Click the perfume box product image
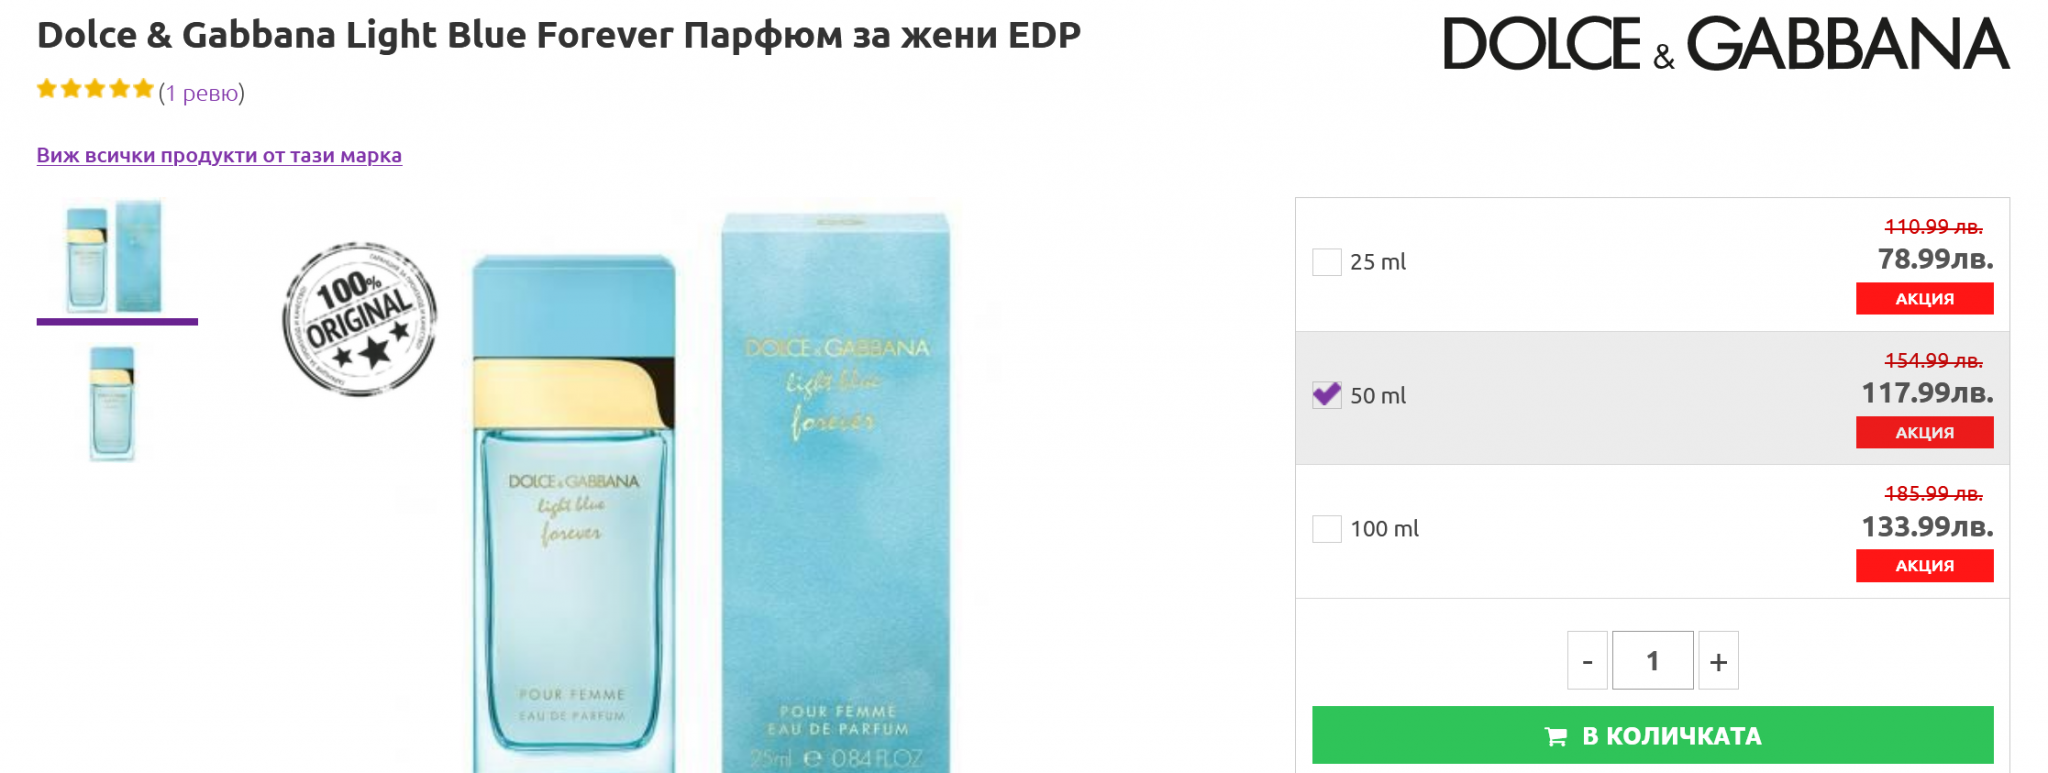The width and height of the screenshot is (2048, 773). [x=836, y=492]
